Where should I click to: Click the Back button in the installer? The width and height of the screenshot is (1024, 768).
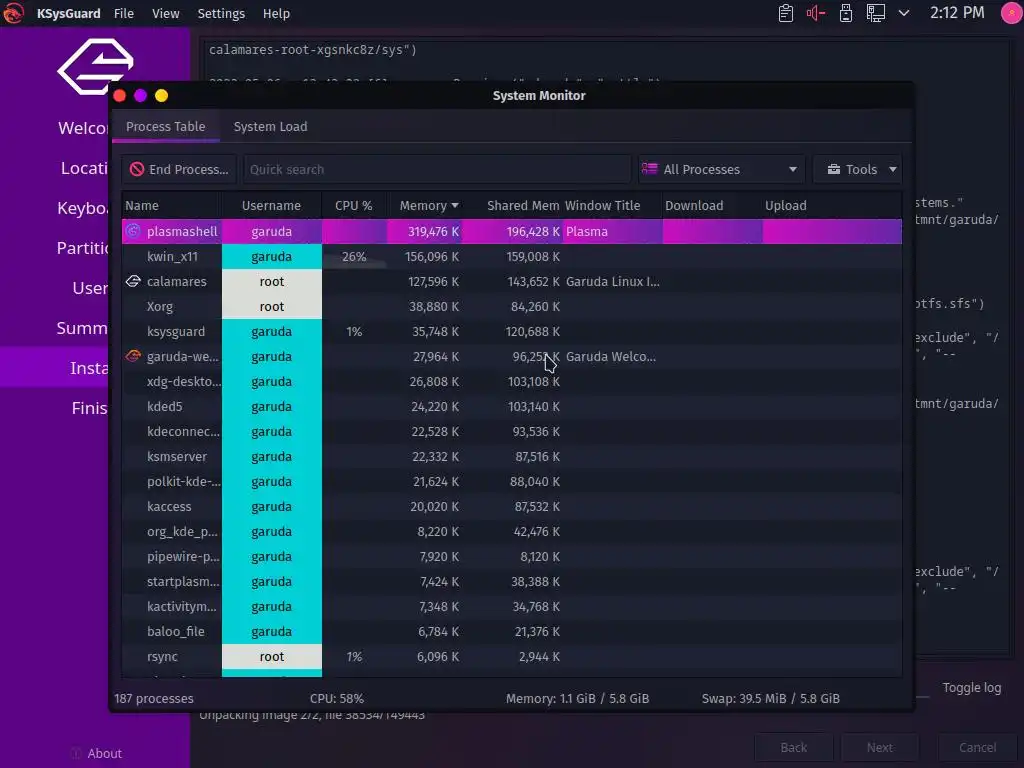coord(793,747)
